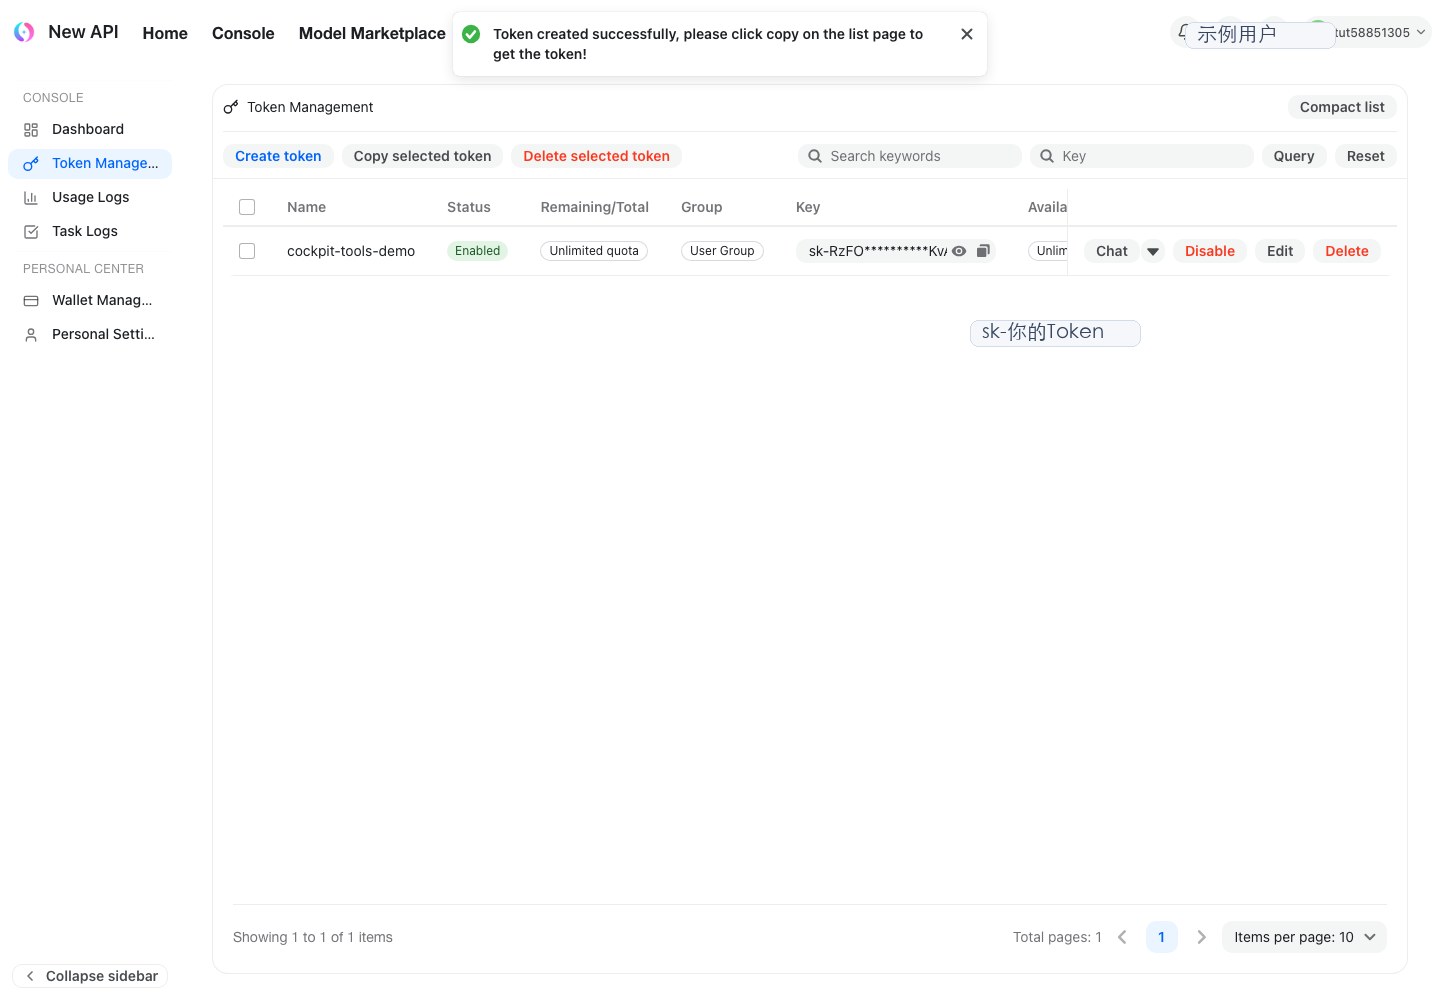Click the Key column header
Screen dimensions: 1440x1000
coord(808,207)
